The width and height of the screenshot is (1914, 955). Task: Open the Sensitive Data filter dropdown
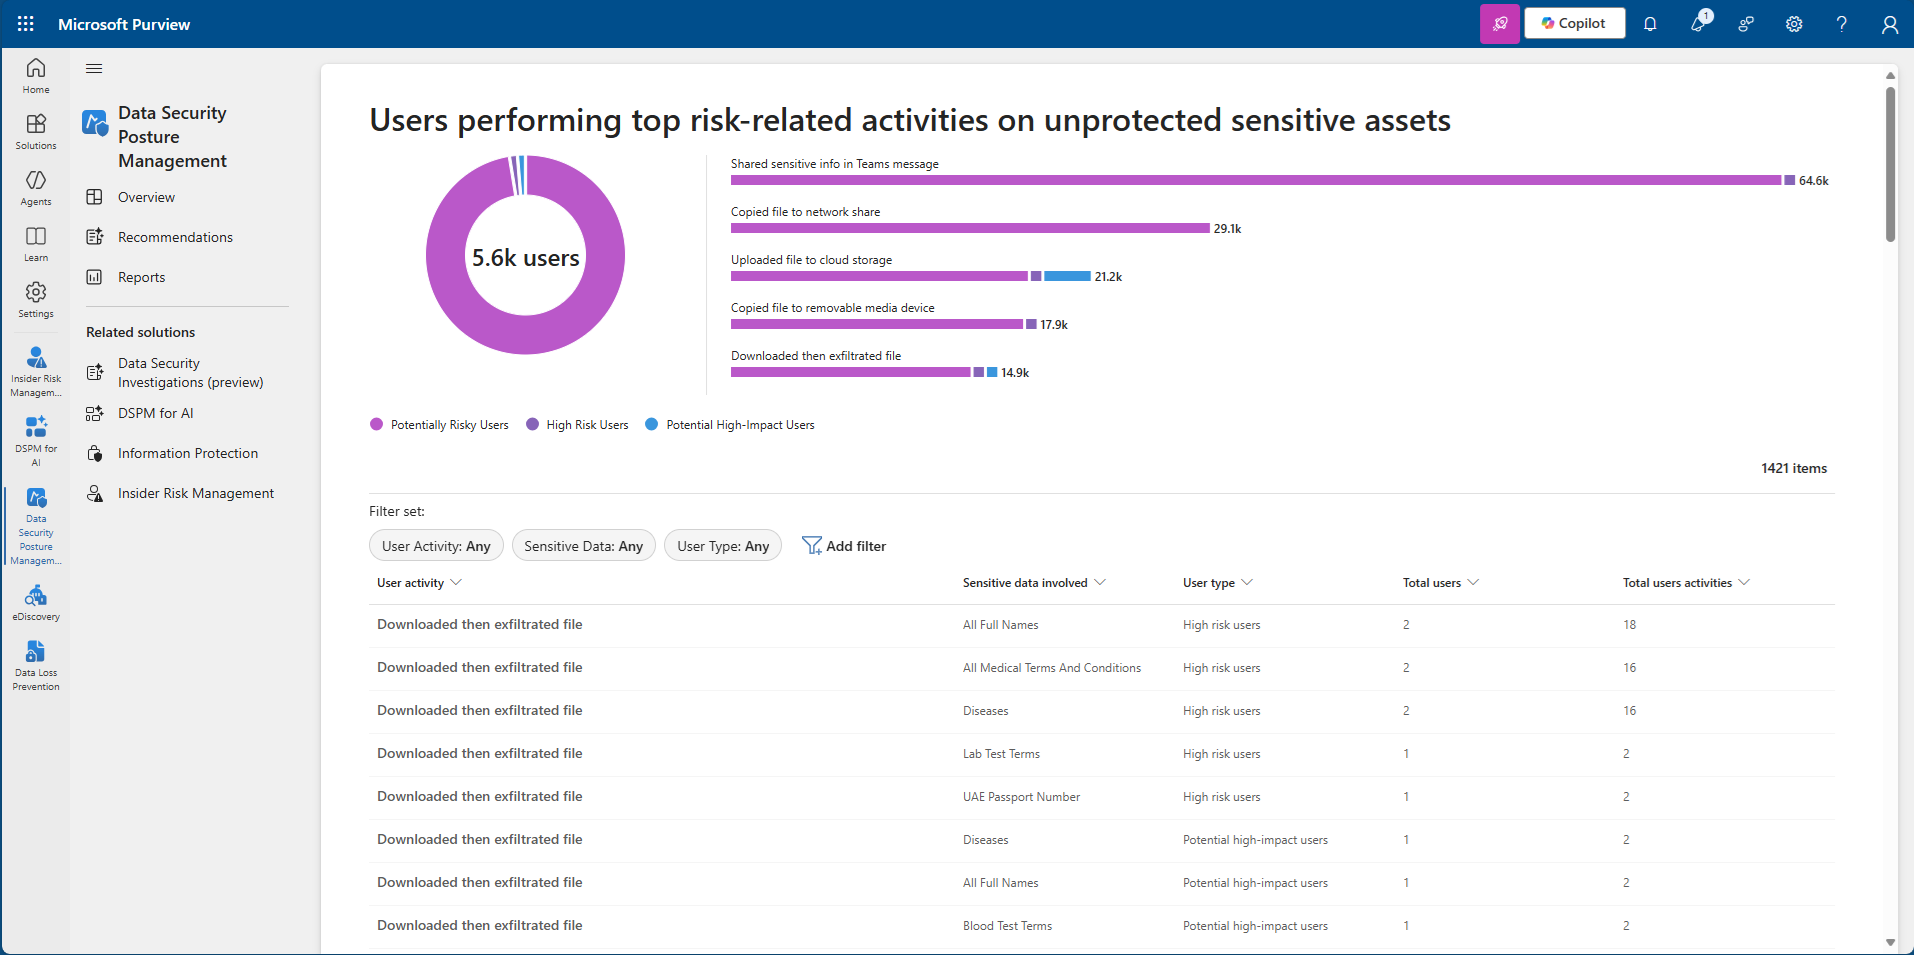(583, 546)
